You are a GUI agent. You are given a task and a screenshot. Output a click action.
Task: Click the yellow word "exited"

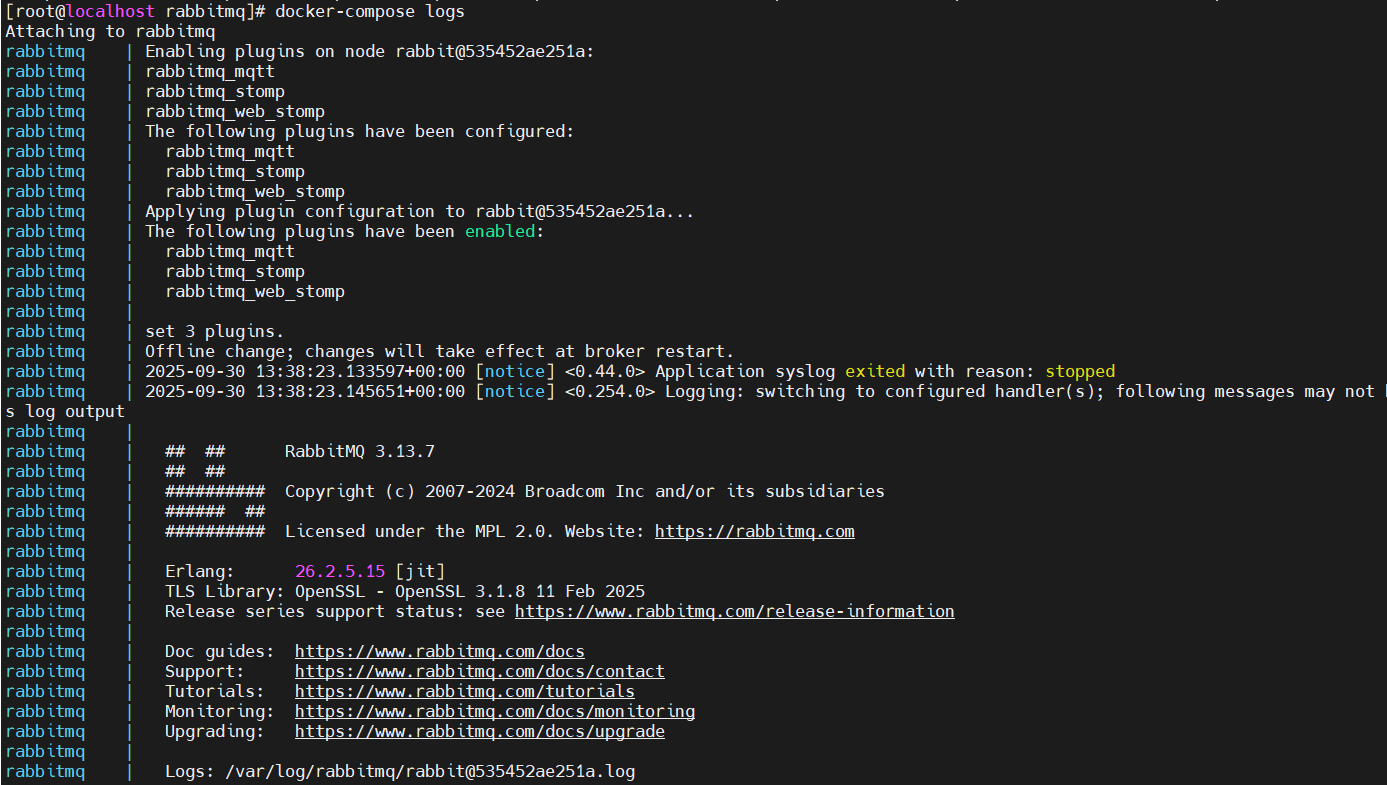(874, 371)
